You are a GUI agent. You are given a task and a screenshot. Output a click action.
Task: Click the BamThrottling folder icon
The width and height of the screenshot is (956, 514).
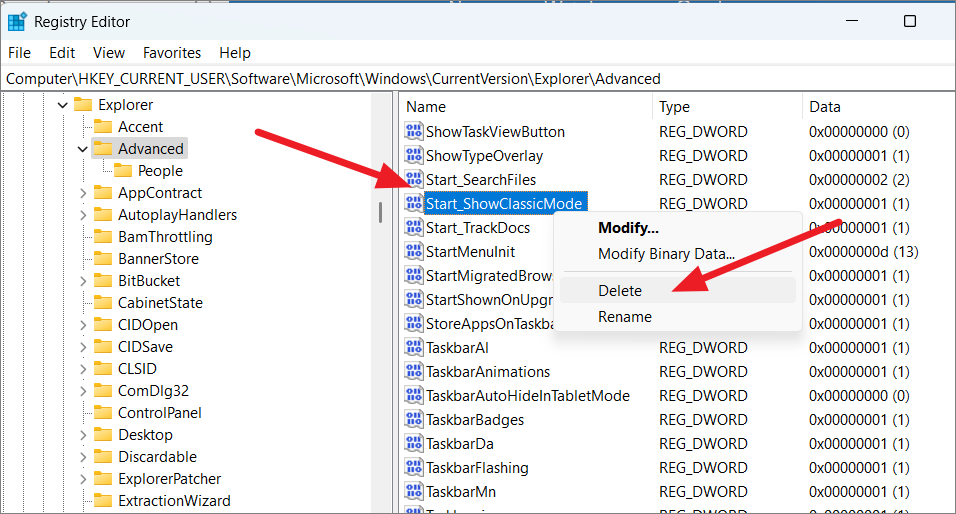(103, 237)
